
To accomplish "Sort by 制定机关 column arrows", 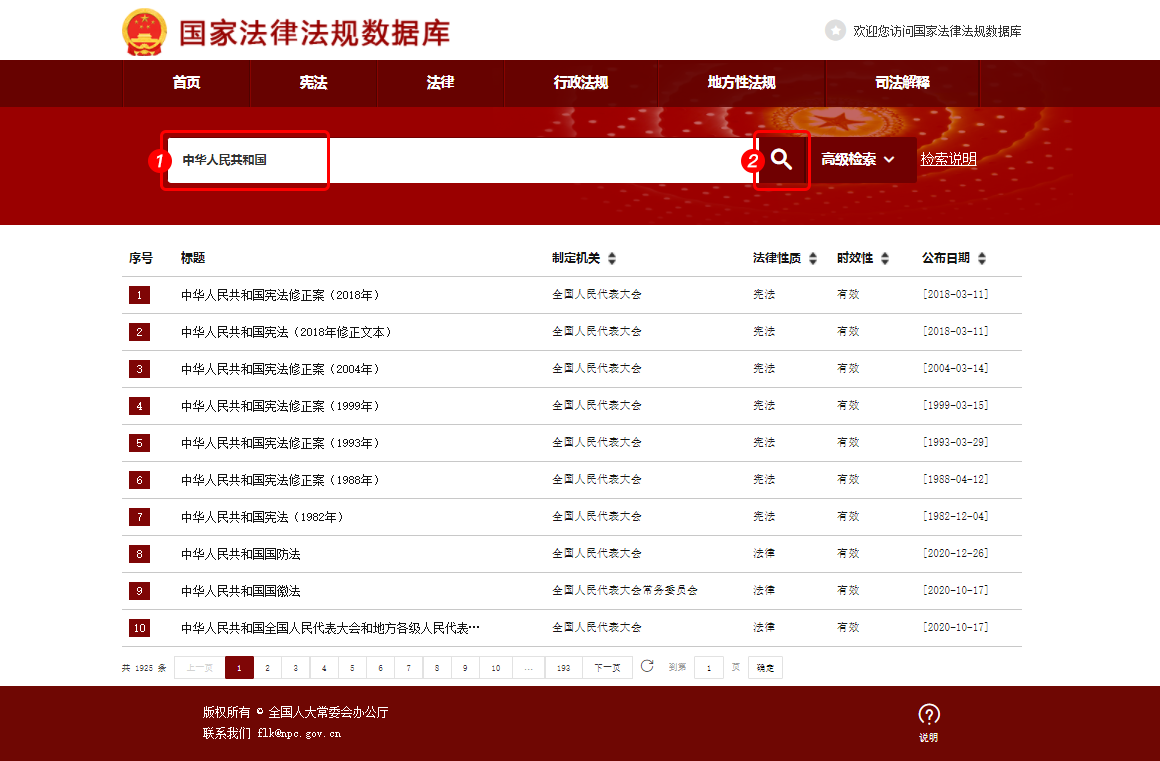I will (612, 258).
